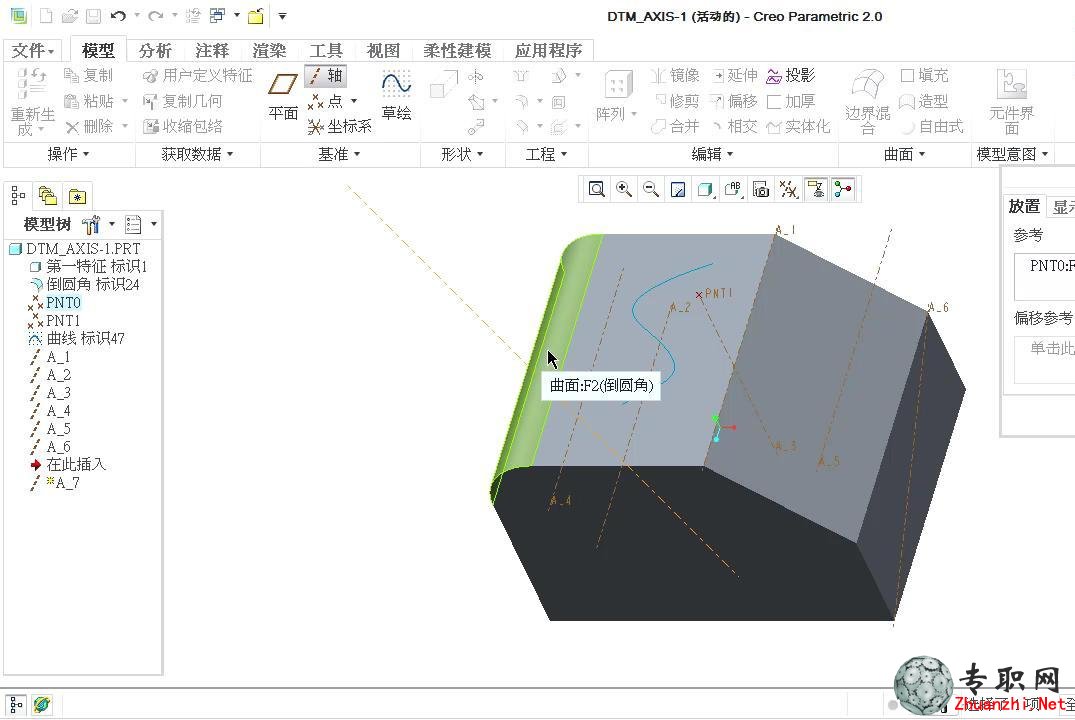Click the Repaint icon in view toolbar
The width and height of the screenshot is (1075, 720).
click(x=678, y=189)
